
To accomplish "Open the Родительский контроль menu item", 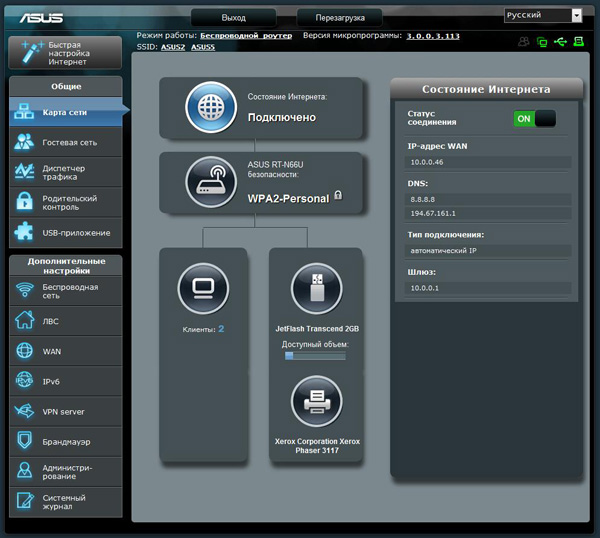I will [66, 202].
